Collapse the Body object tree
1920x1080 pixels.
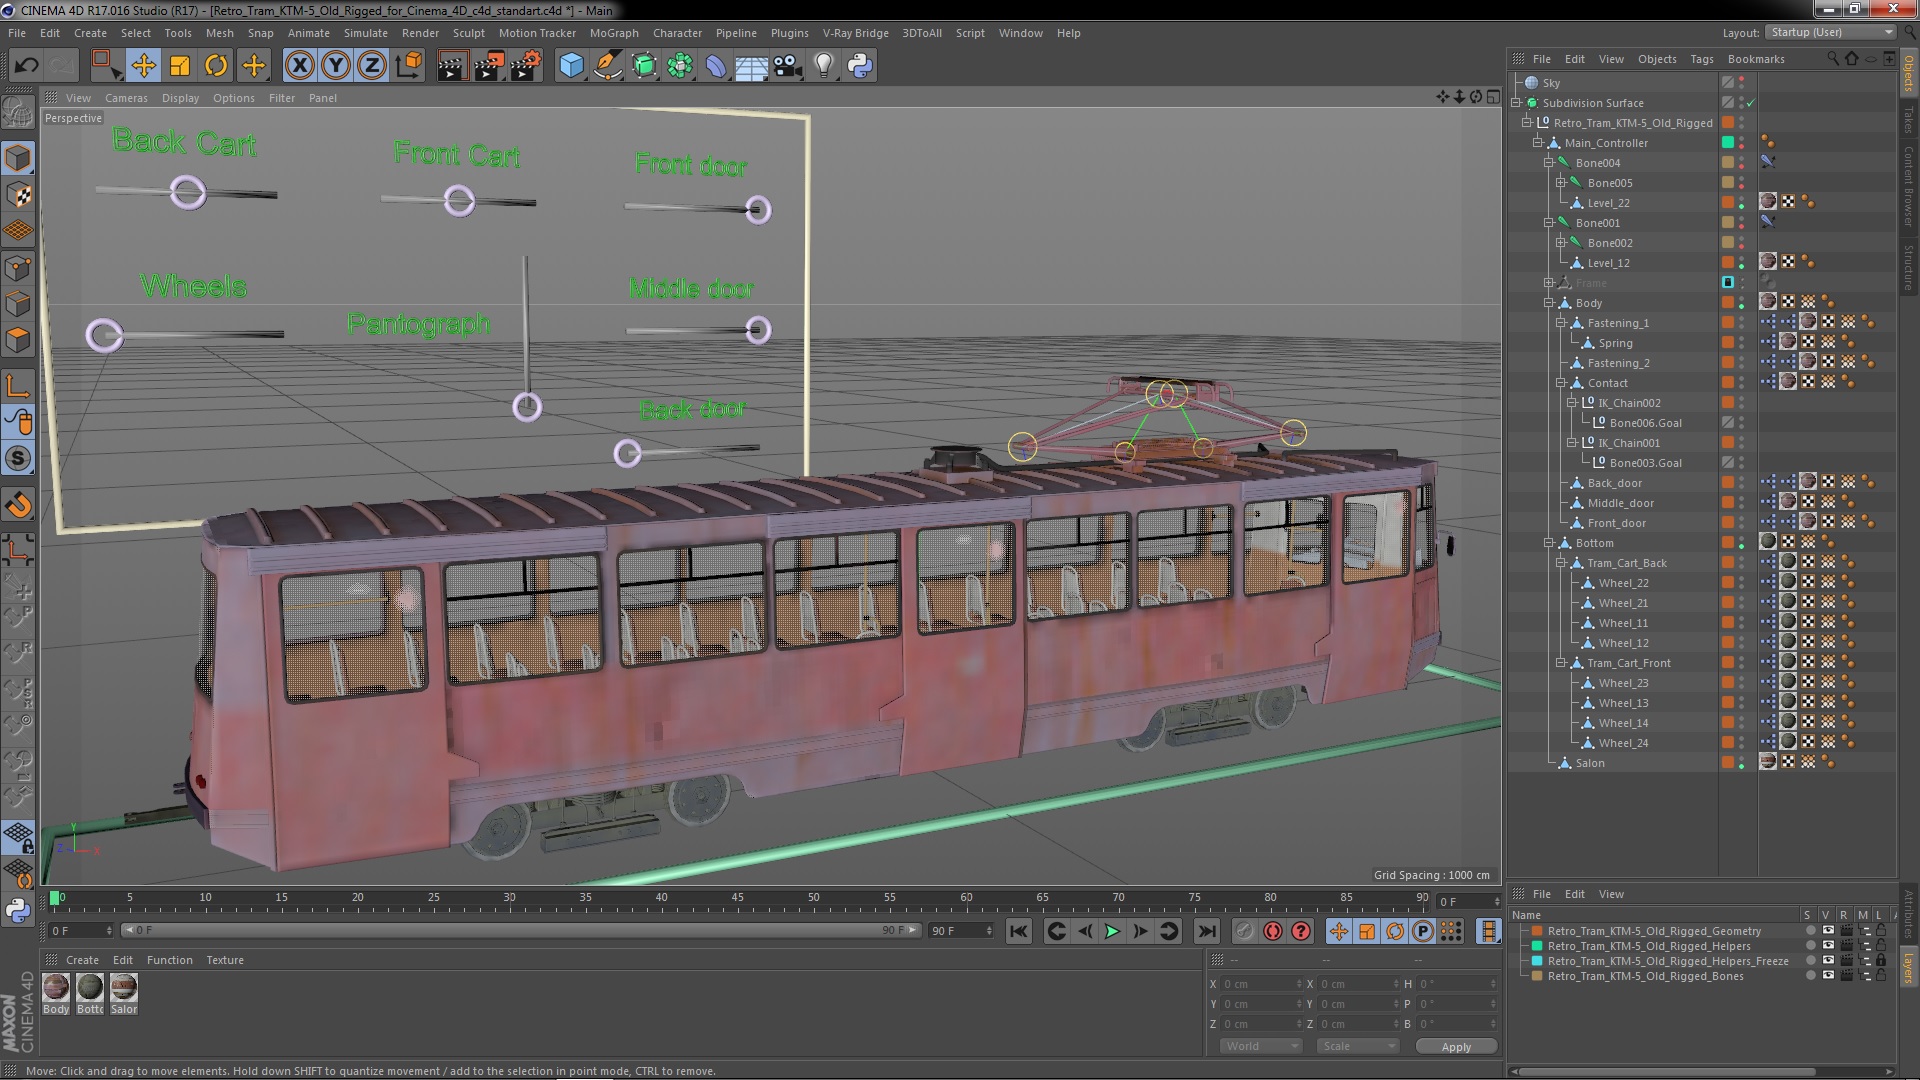click(x=1549, y=303)
